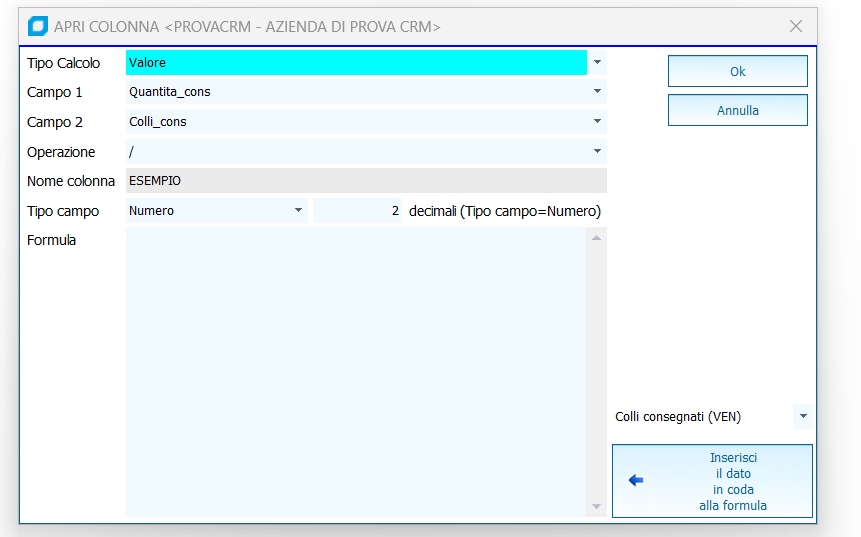The image size is (861, 537).
Task: Close the APRI COLONNA dialog
Action: pyautogui.click(x=796, y=26)
